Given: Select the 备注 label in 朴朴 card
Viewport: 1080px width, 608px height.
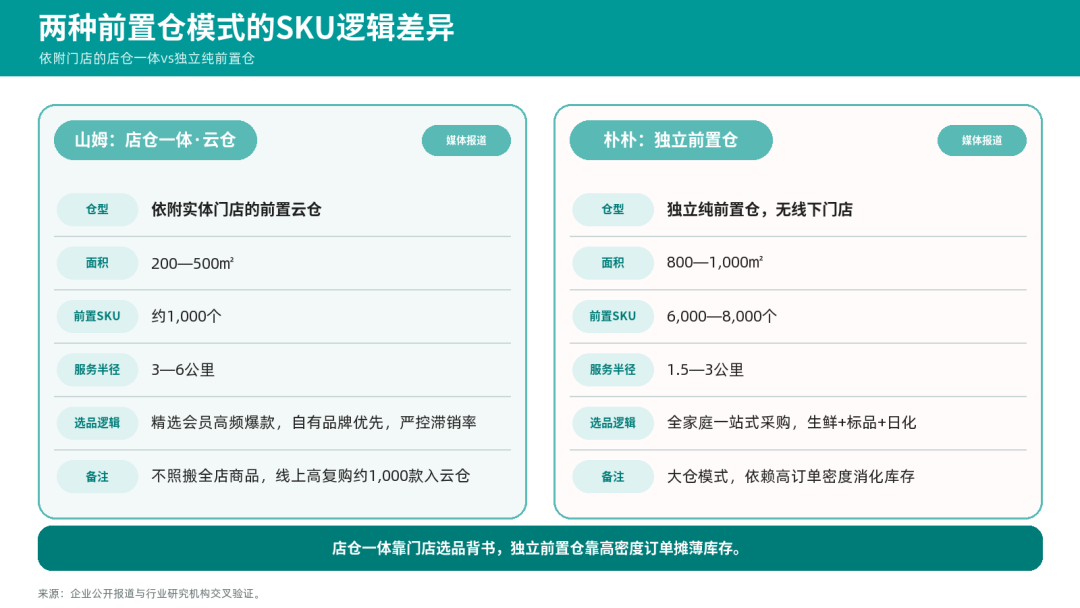Looking at the screenshot, I should point(612,476).
